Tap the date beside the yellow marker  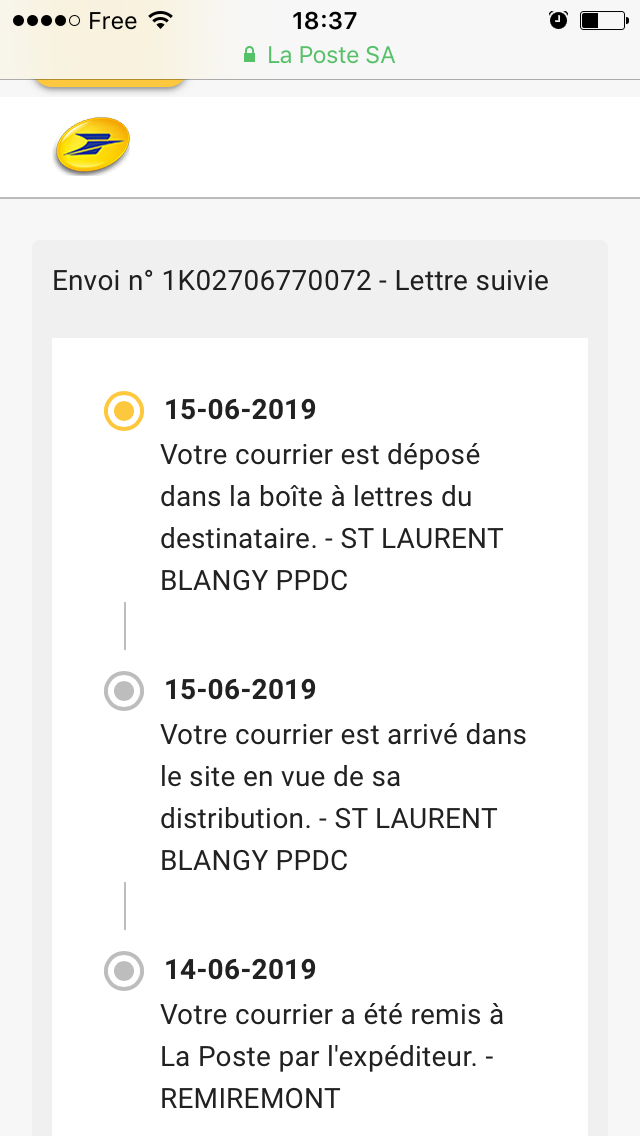coord(240,410)
